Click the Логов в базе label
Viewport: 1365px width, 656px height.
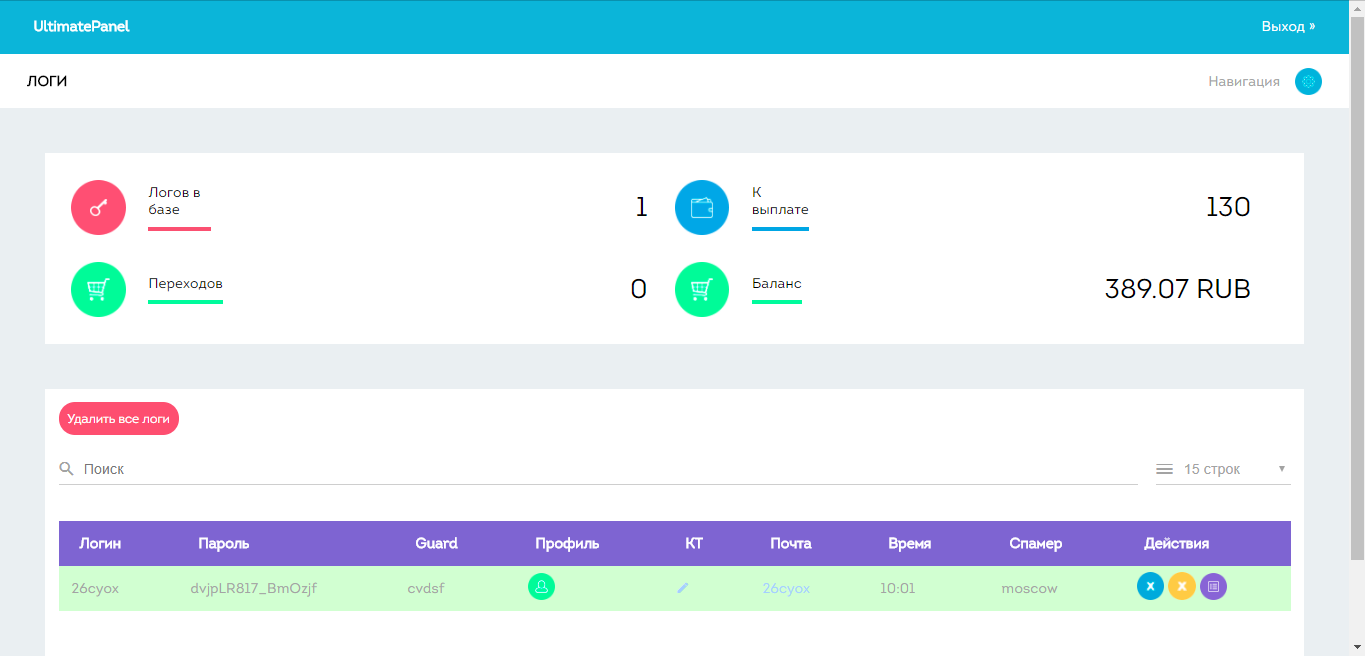[176, 201]
